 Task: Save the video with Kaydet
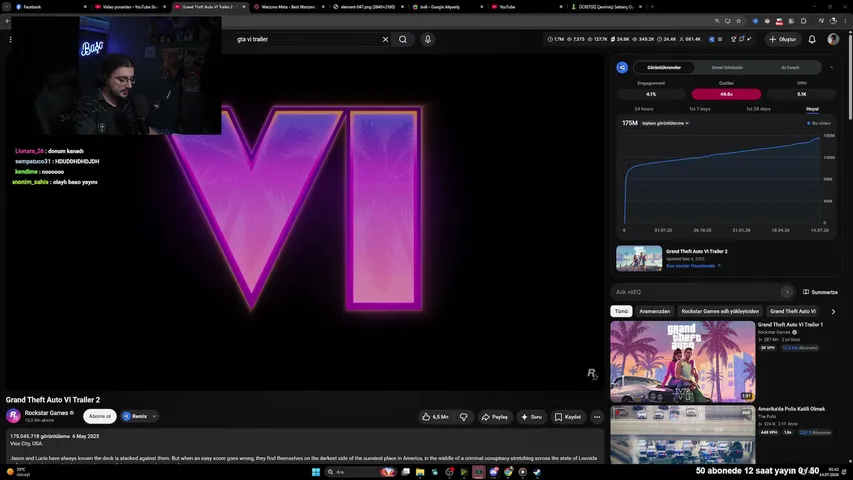pos(568,417)
